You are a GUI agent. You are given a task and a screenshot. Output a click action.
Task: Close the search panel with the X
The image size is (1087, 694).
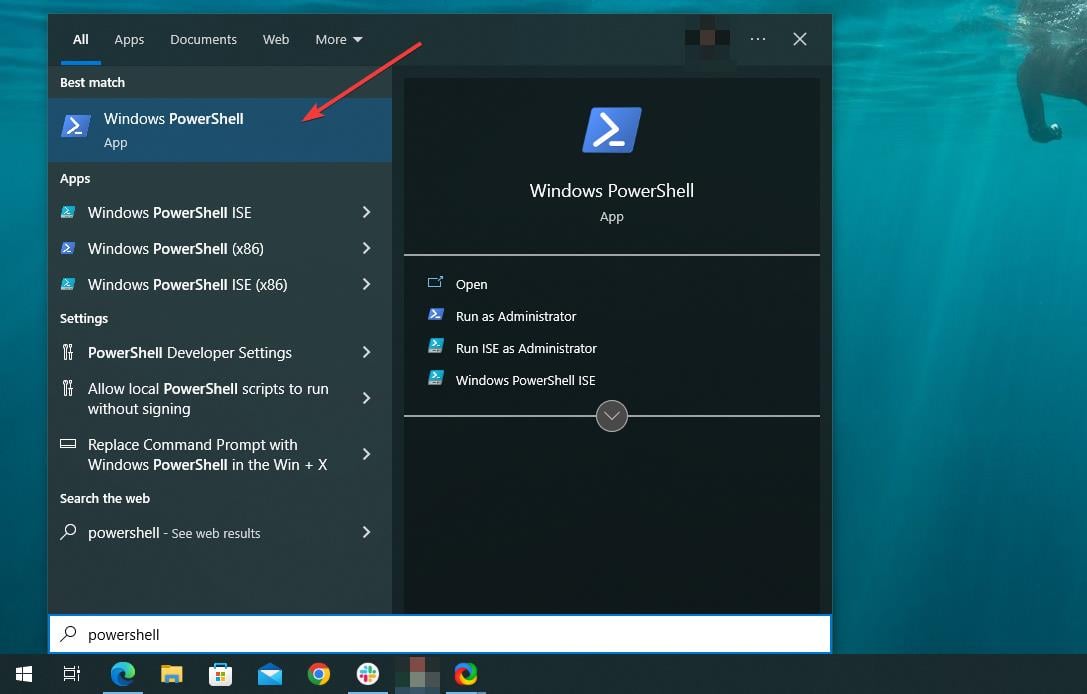tap(800, 39)
